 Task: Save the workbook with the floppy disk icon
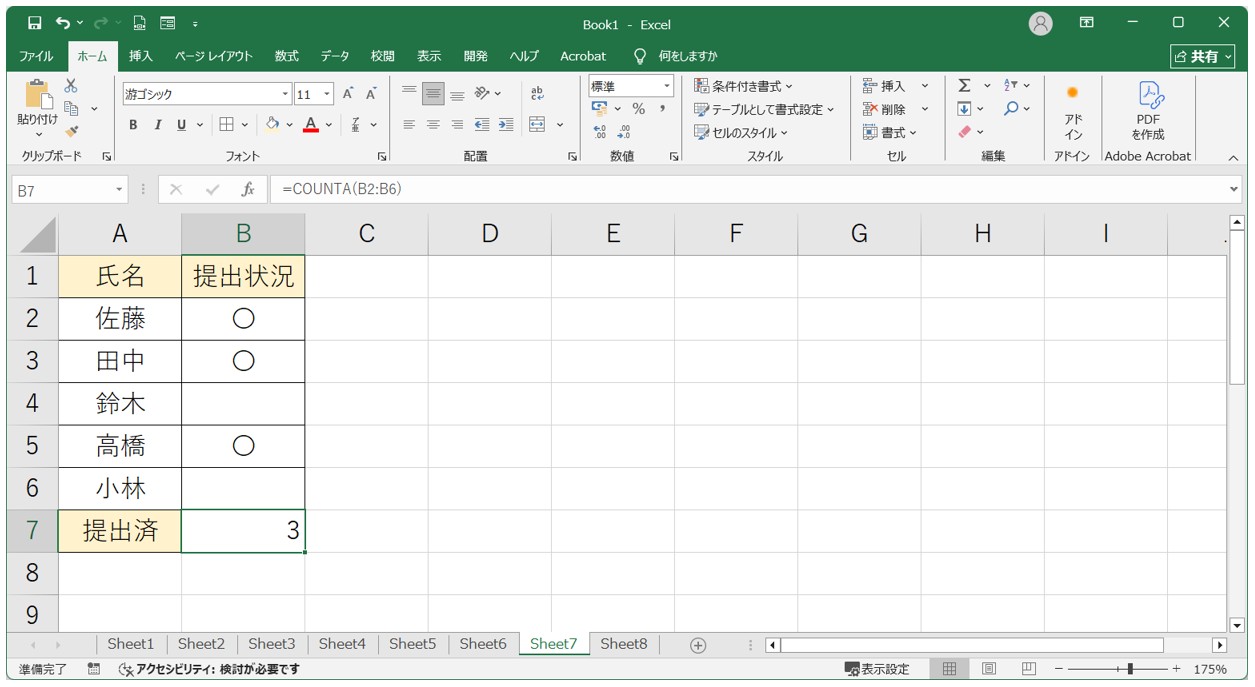pos(35,23)
